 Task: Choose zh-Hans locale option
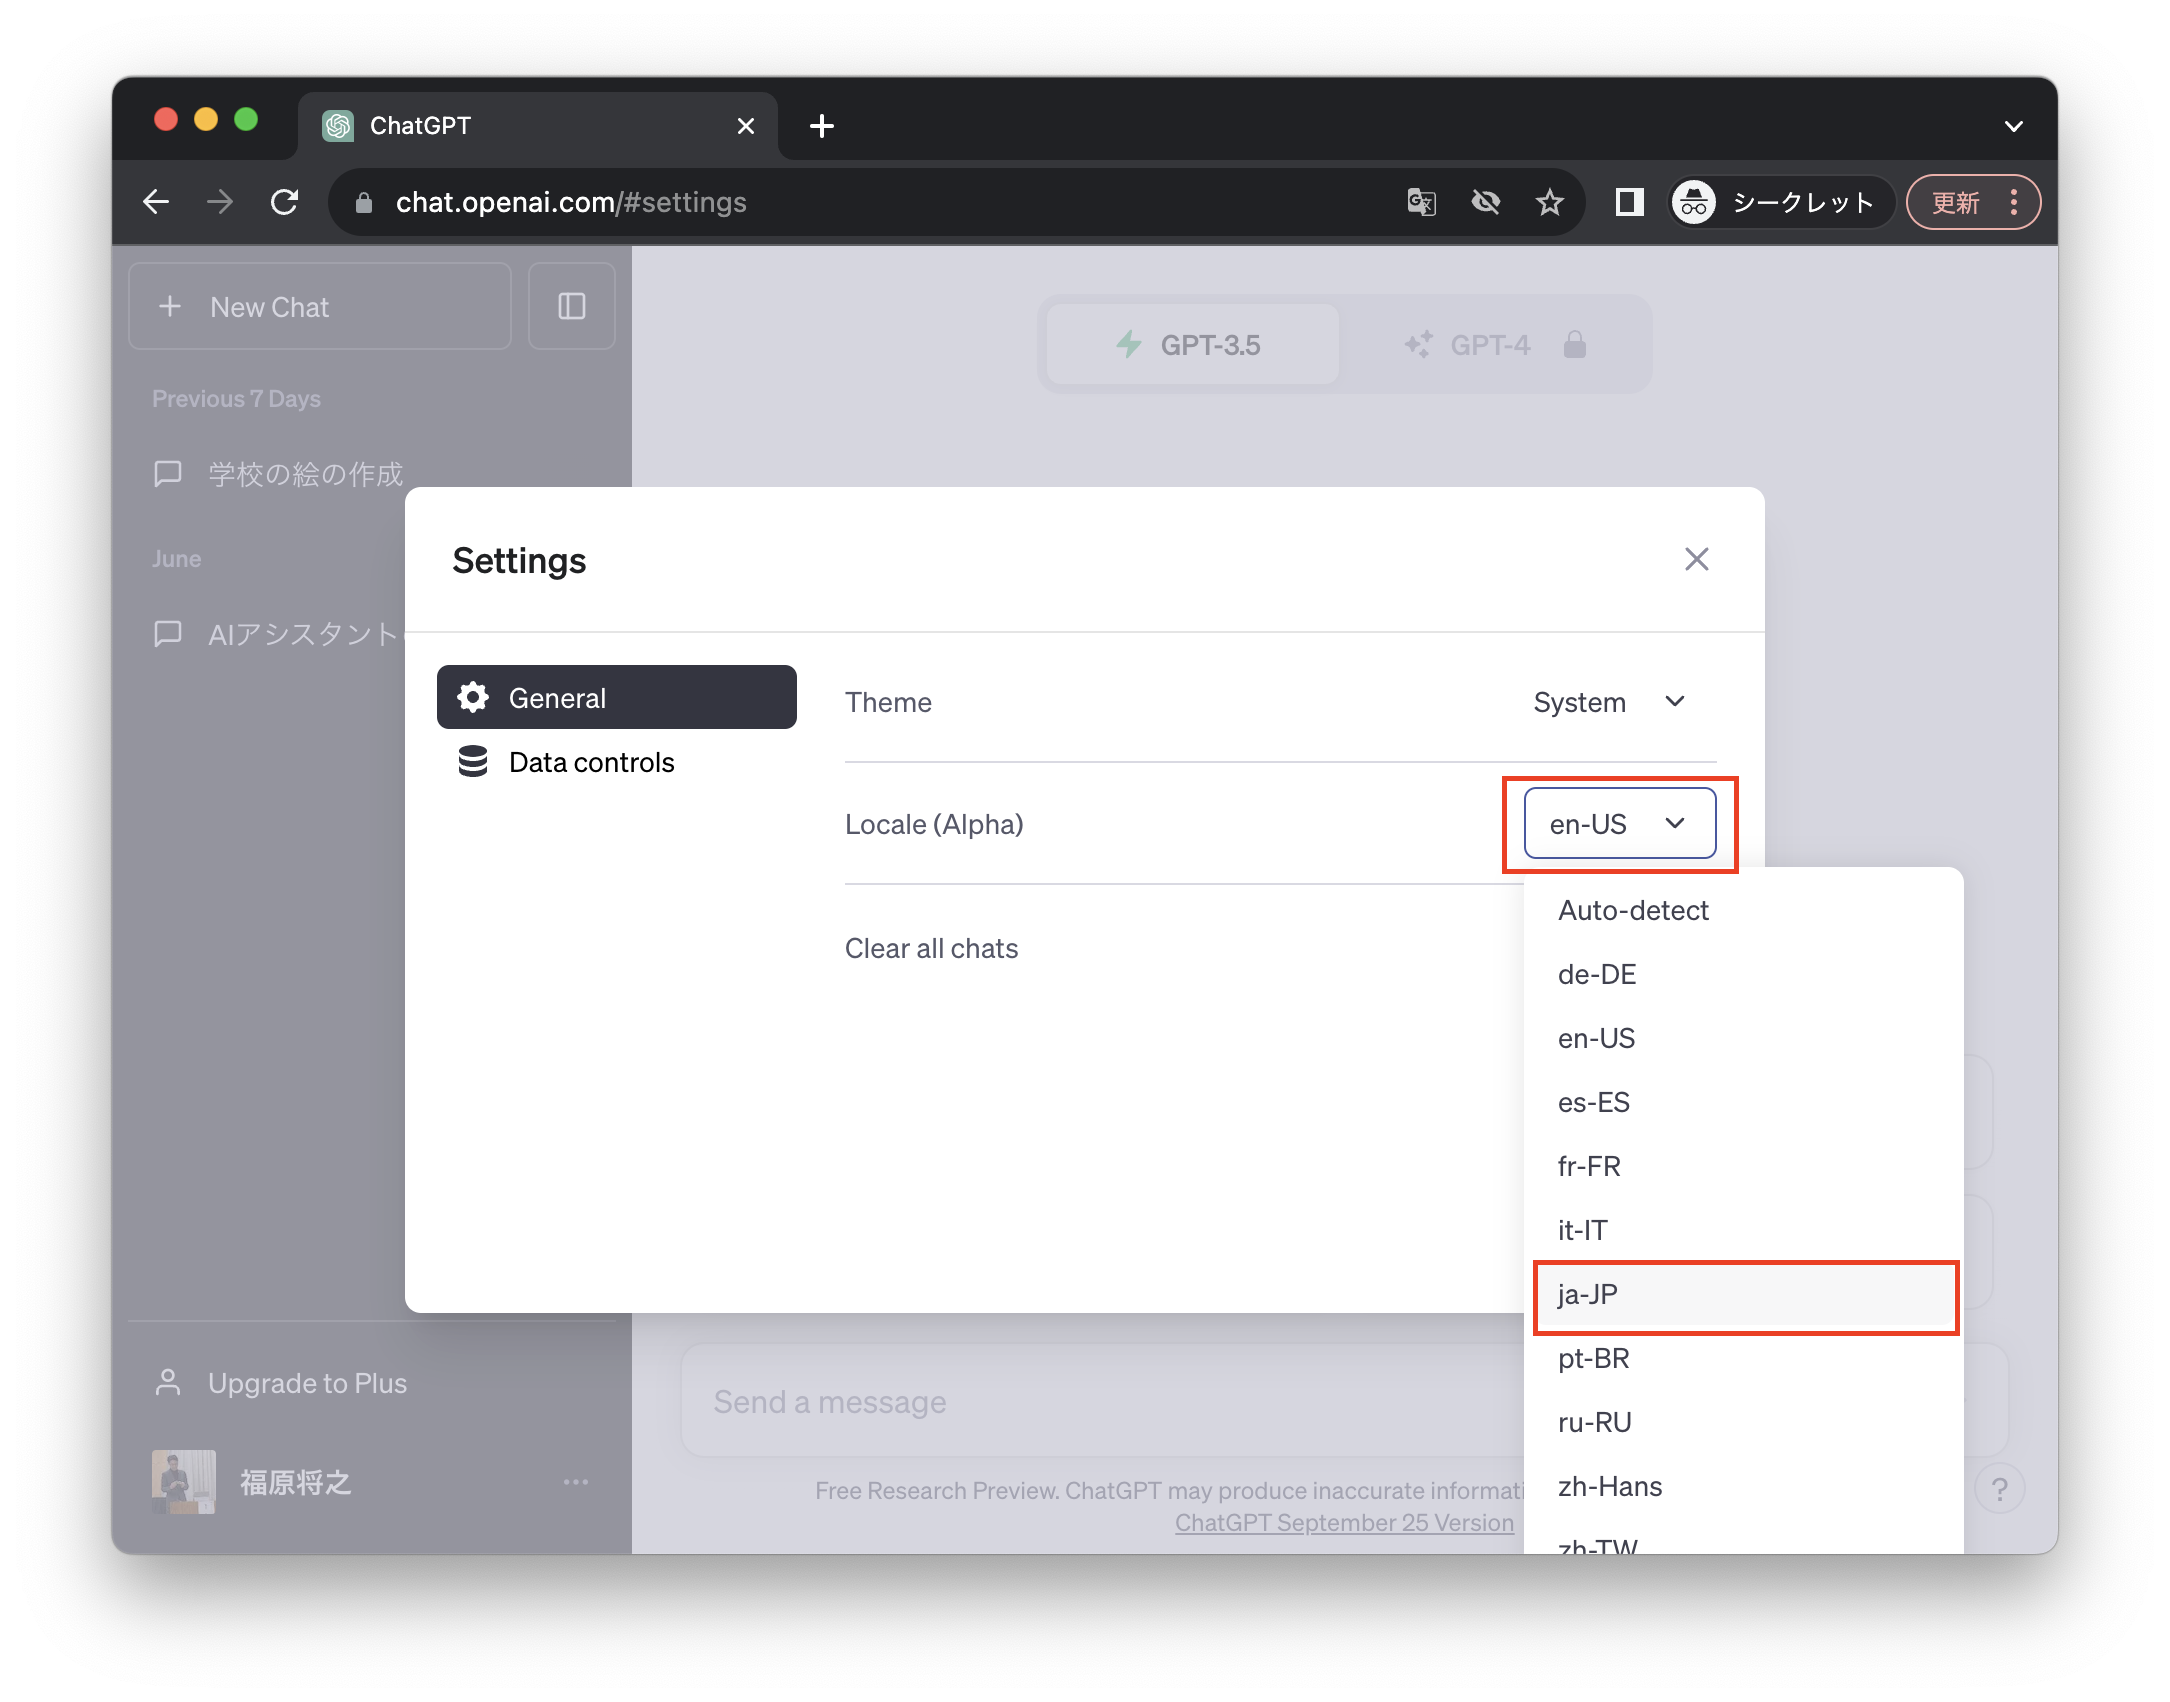point(1744,1486)
